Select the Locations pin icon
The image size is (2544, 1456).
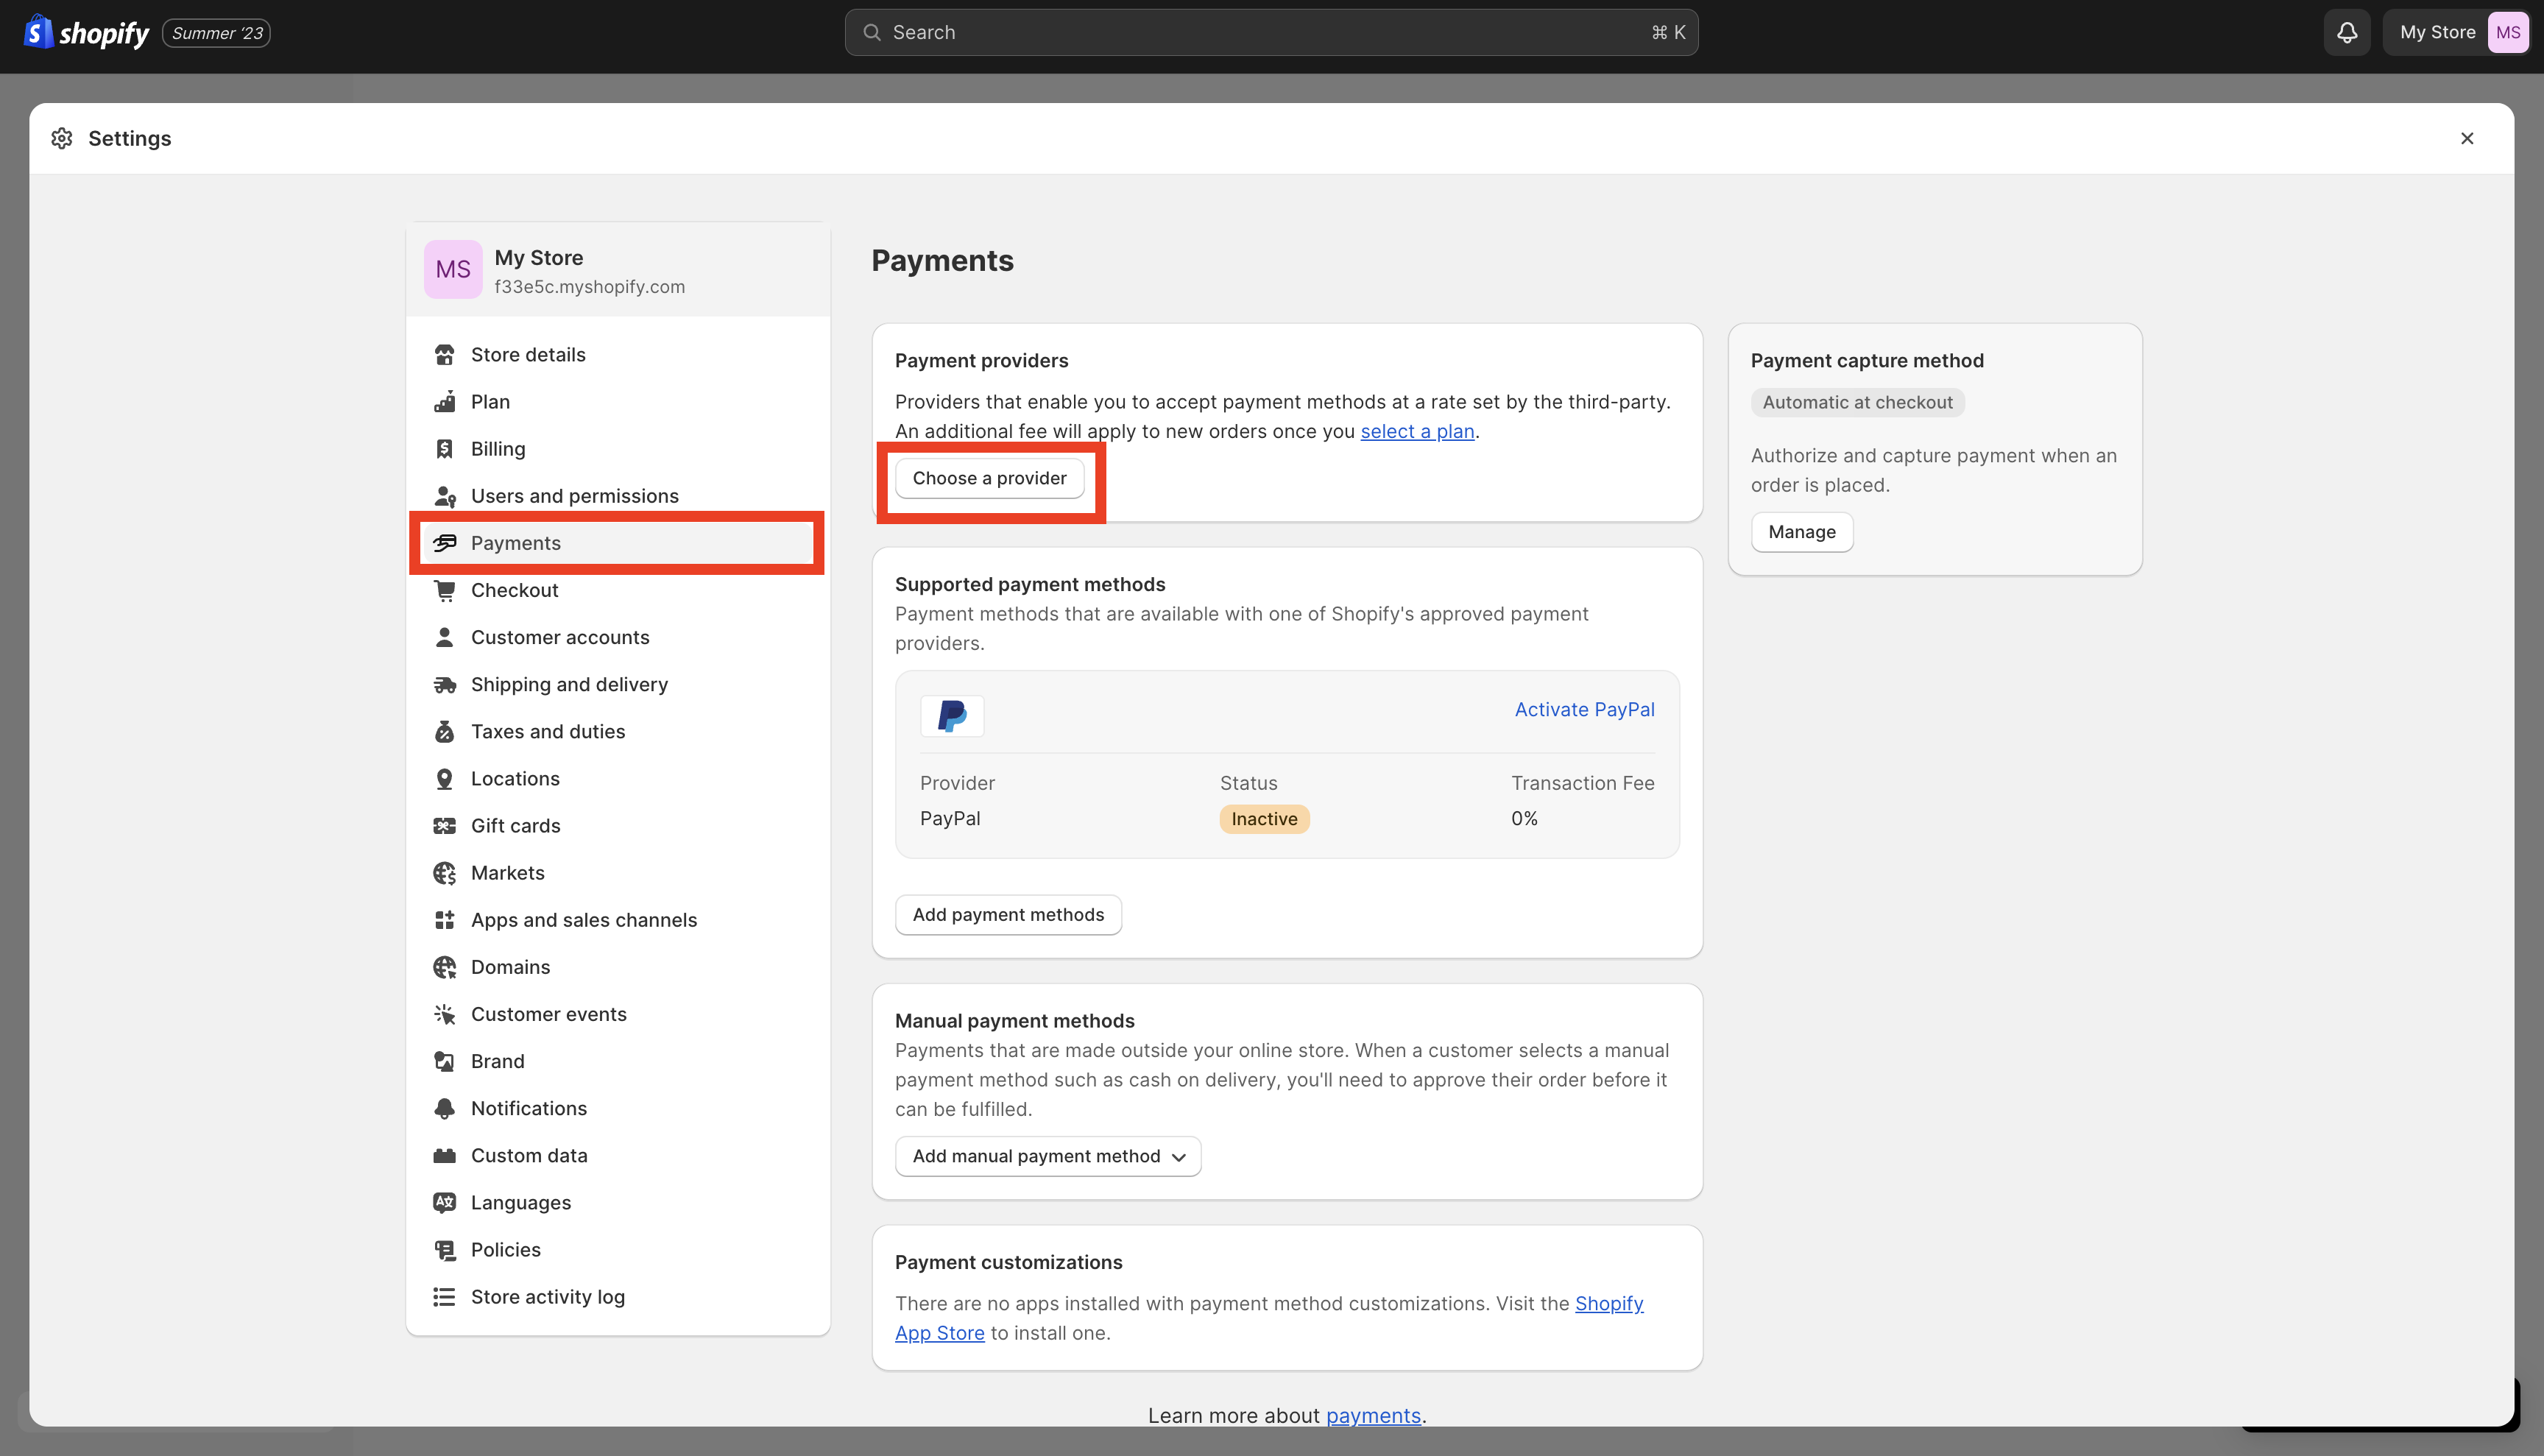tap(446, 778)
